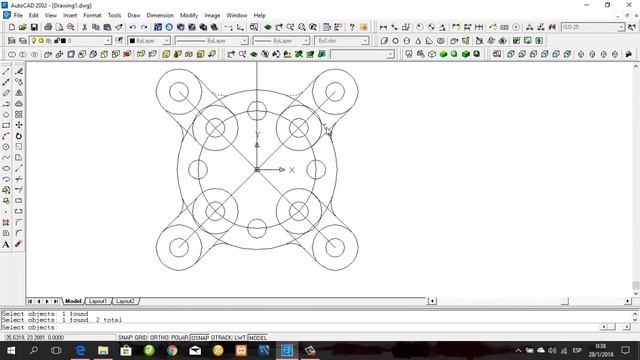Open the File menu
Image resolution: width=640 pixels, height=360 pixels.
(18, 16)
